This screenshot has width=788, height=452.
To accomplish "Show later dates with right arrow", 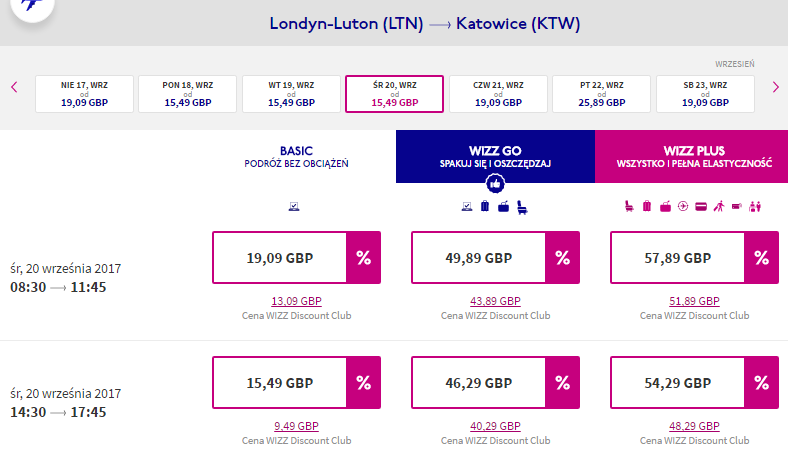I will [775, 87].
